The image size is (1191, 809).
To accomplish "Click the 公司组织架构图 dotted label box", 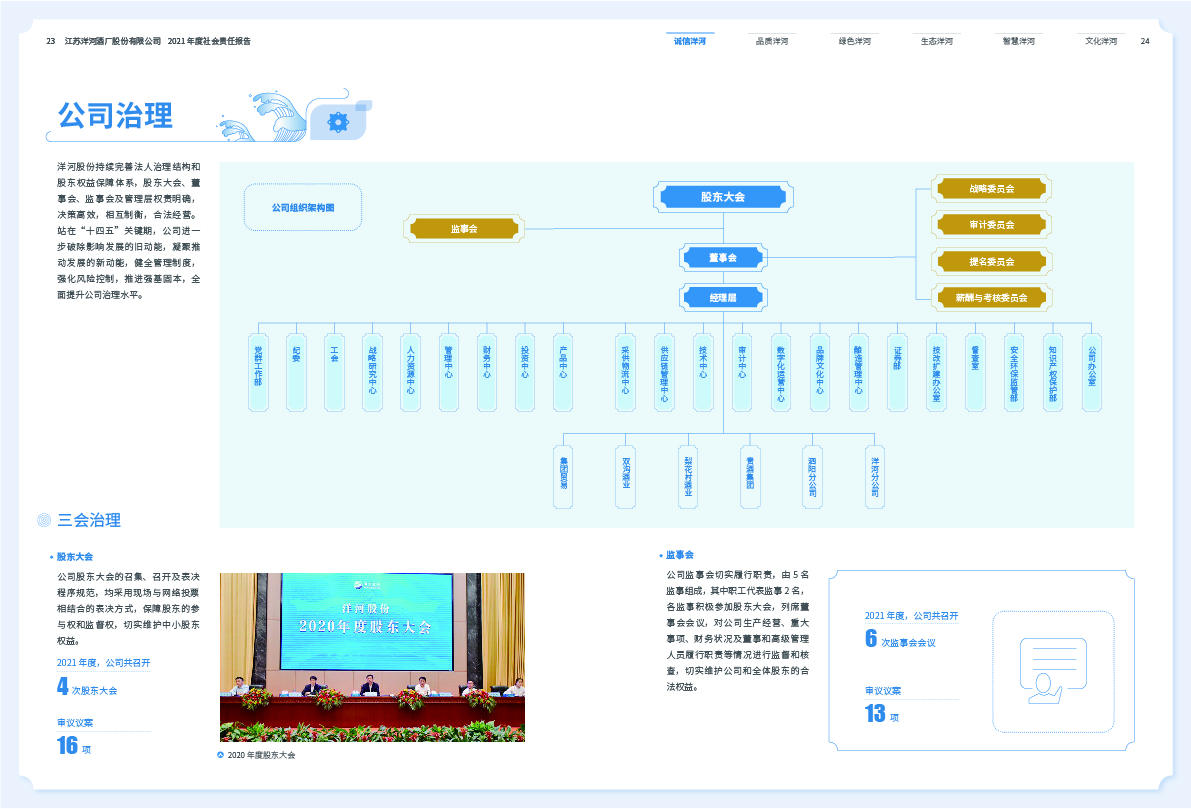I will coord(302,208).
